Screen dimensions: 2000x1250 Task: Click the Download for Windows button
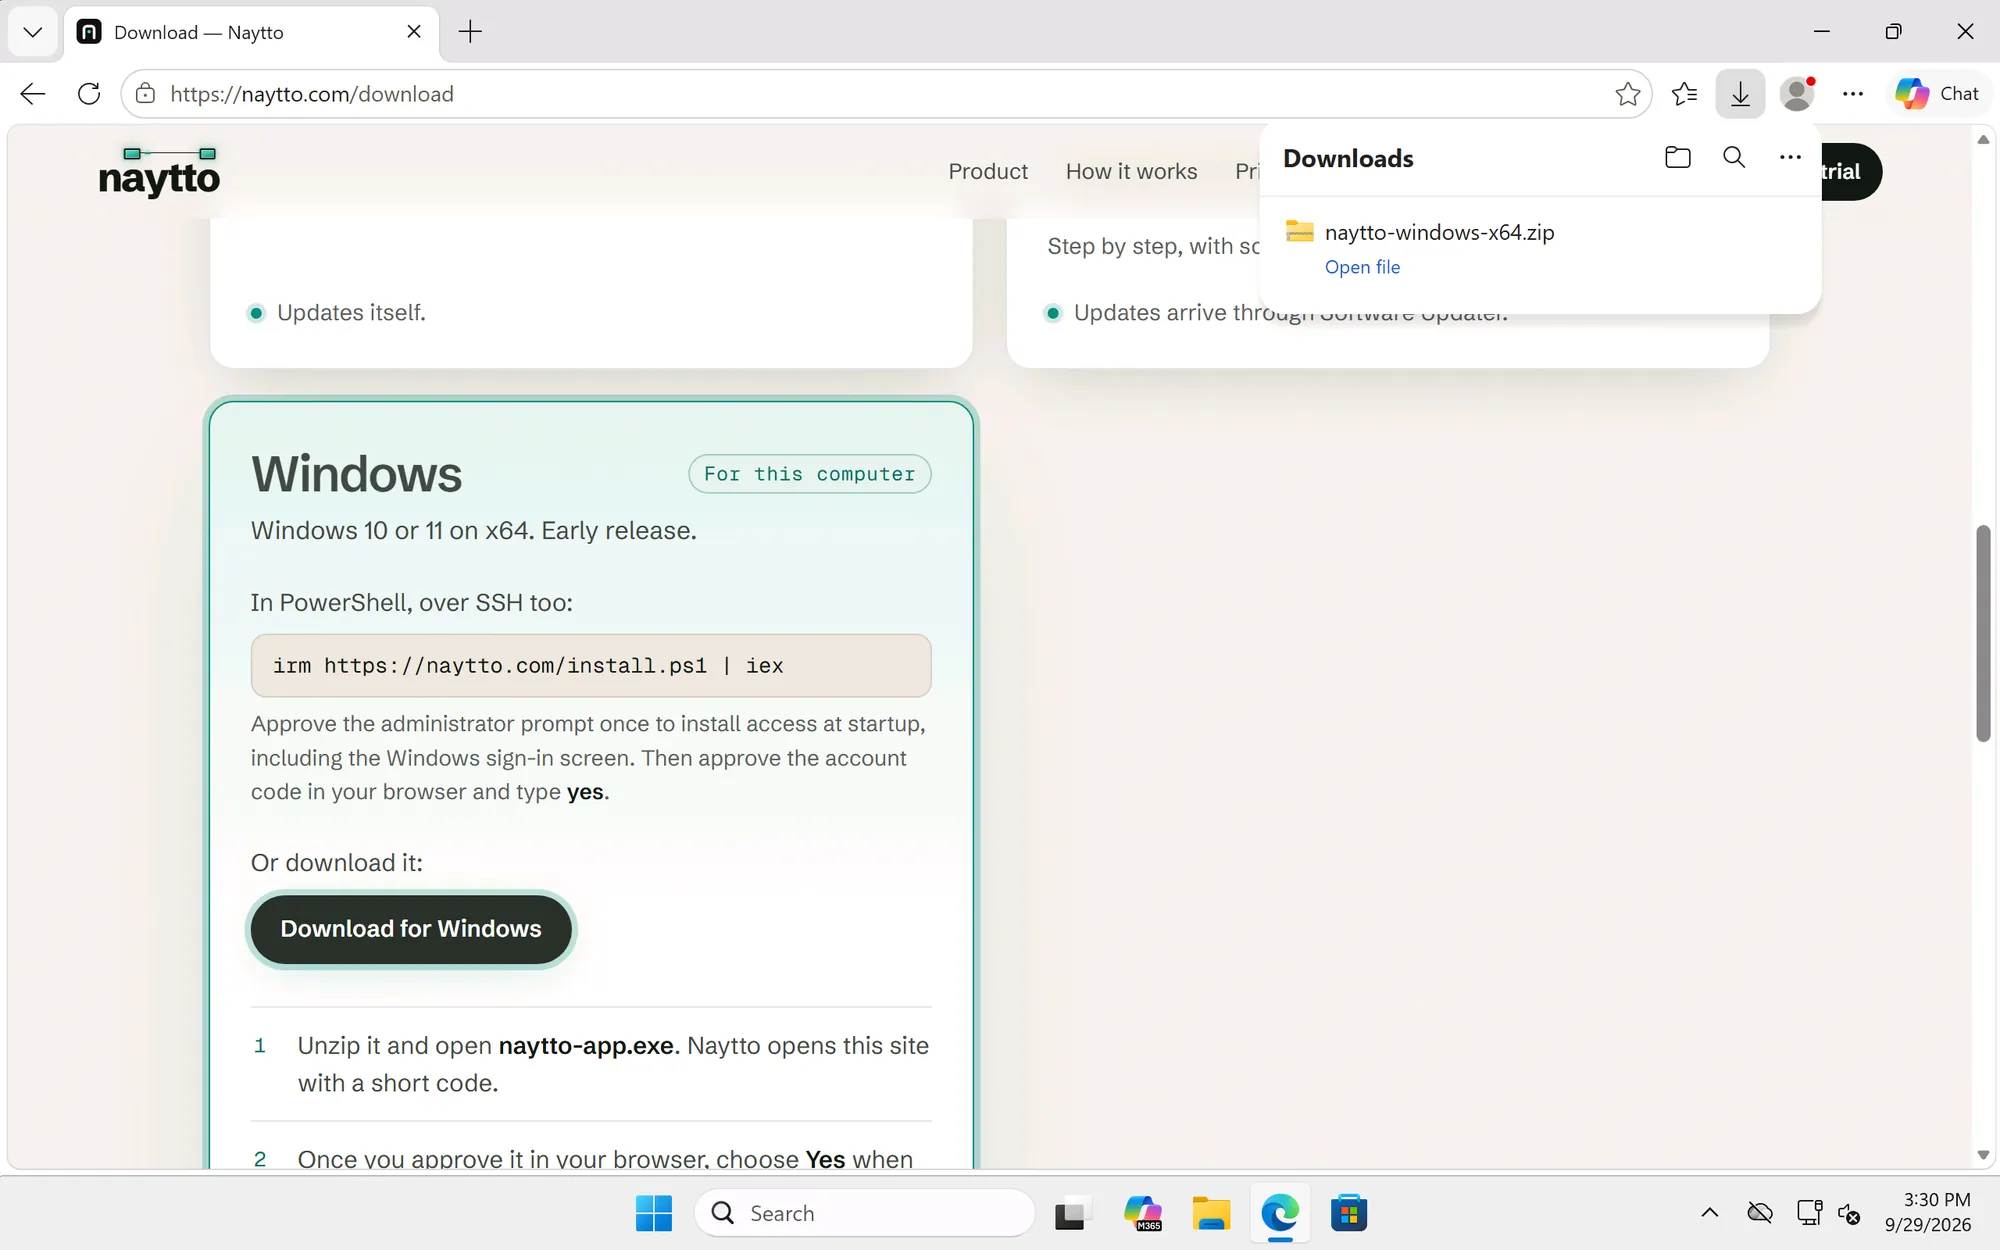tap(411, 929)
